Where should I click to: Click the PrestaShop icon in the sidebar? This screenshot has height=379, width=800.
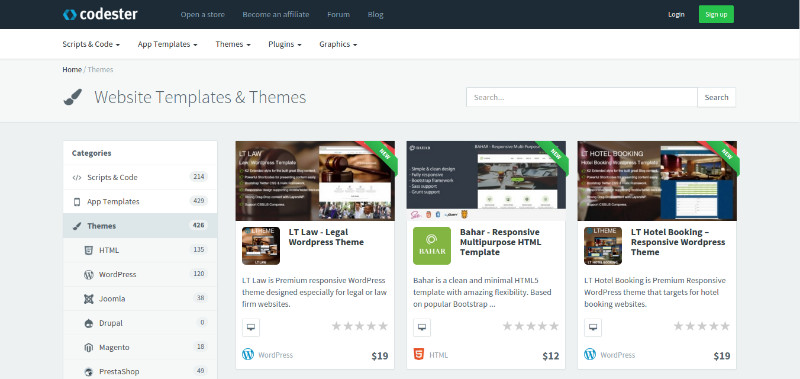point(88,372)
